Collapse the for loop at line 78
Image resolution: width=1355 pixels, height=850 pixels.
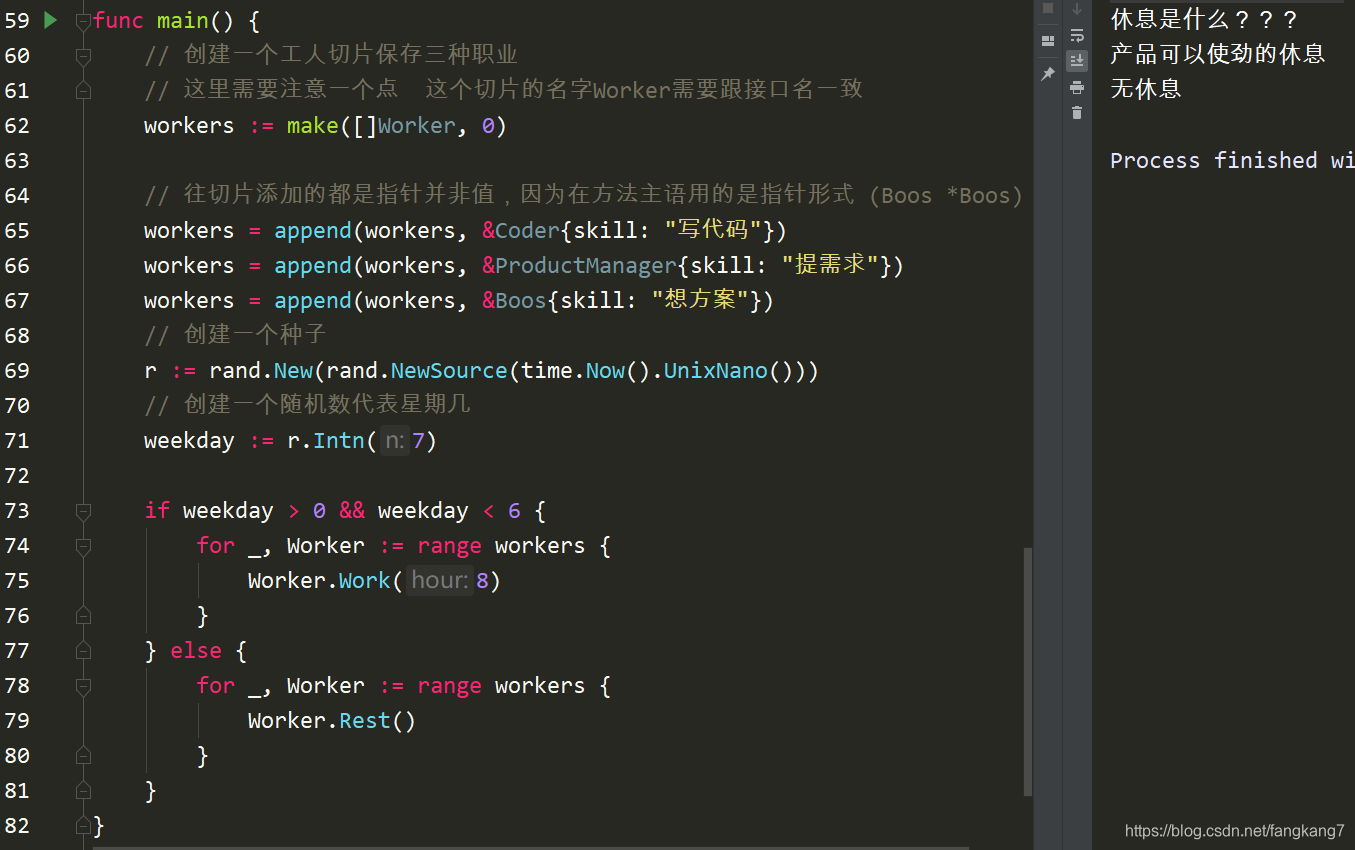pyautogui.click(x=84, y=686)
